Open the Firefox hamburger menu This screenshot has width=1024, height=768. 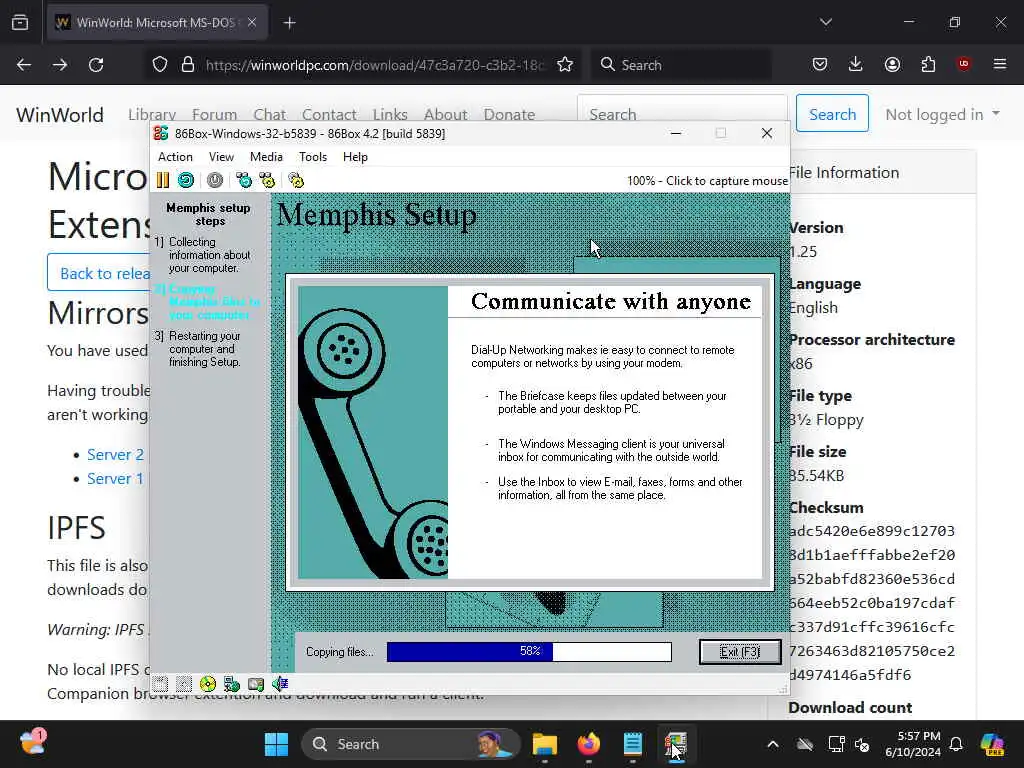tap(1000, 64)
